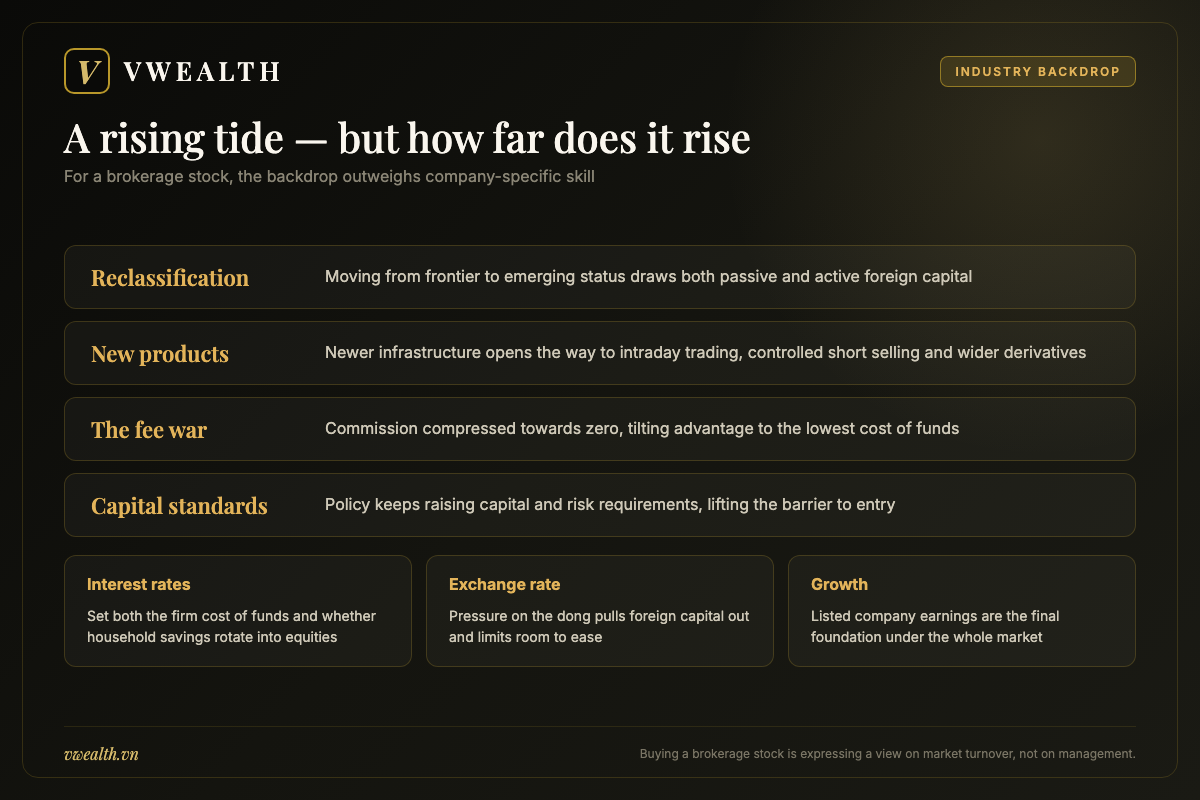Open the Growth card

pyautogui.click(x=962, y=611)
